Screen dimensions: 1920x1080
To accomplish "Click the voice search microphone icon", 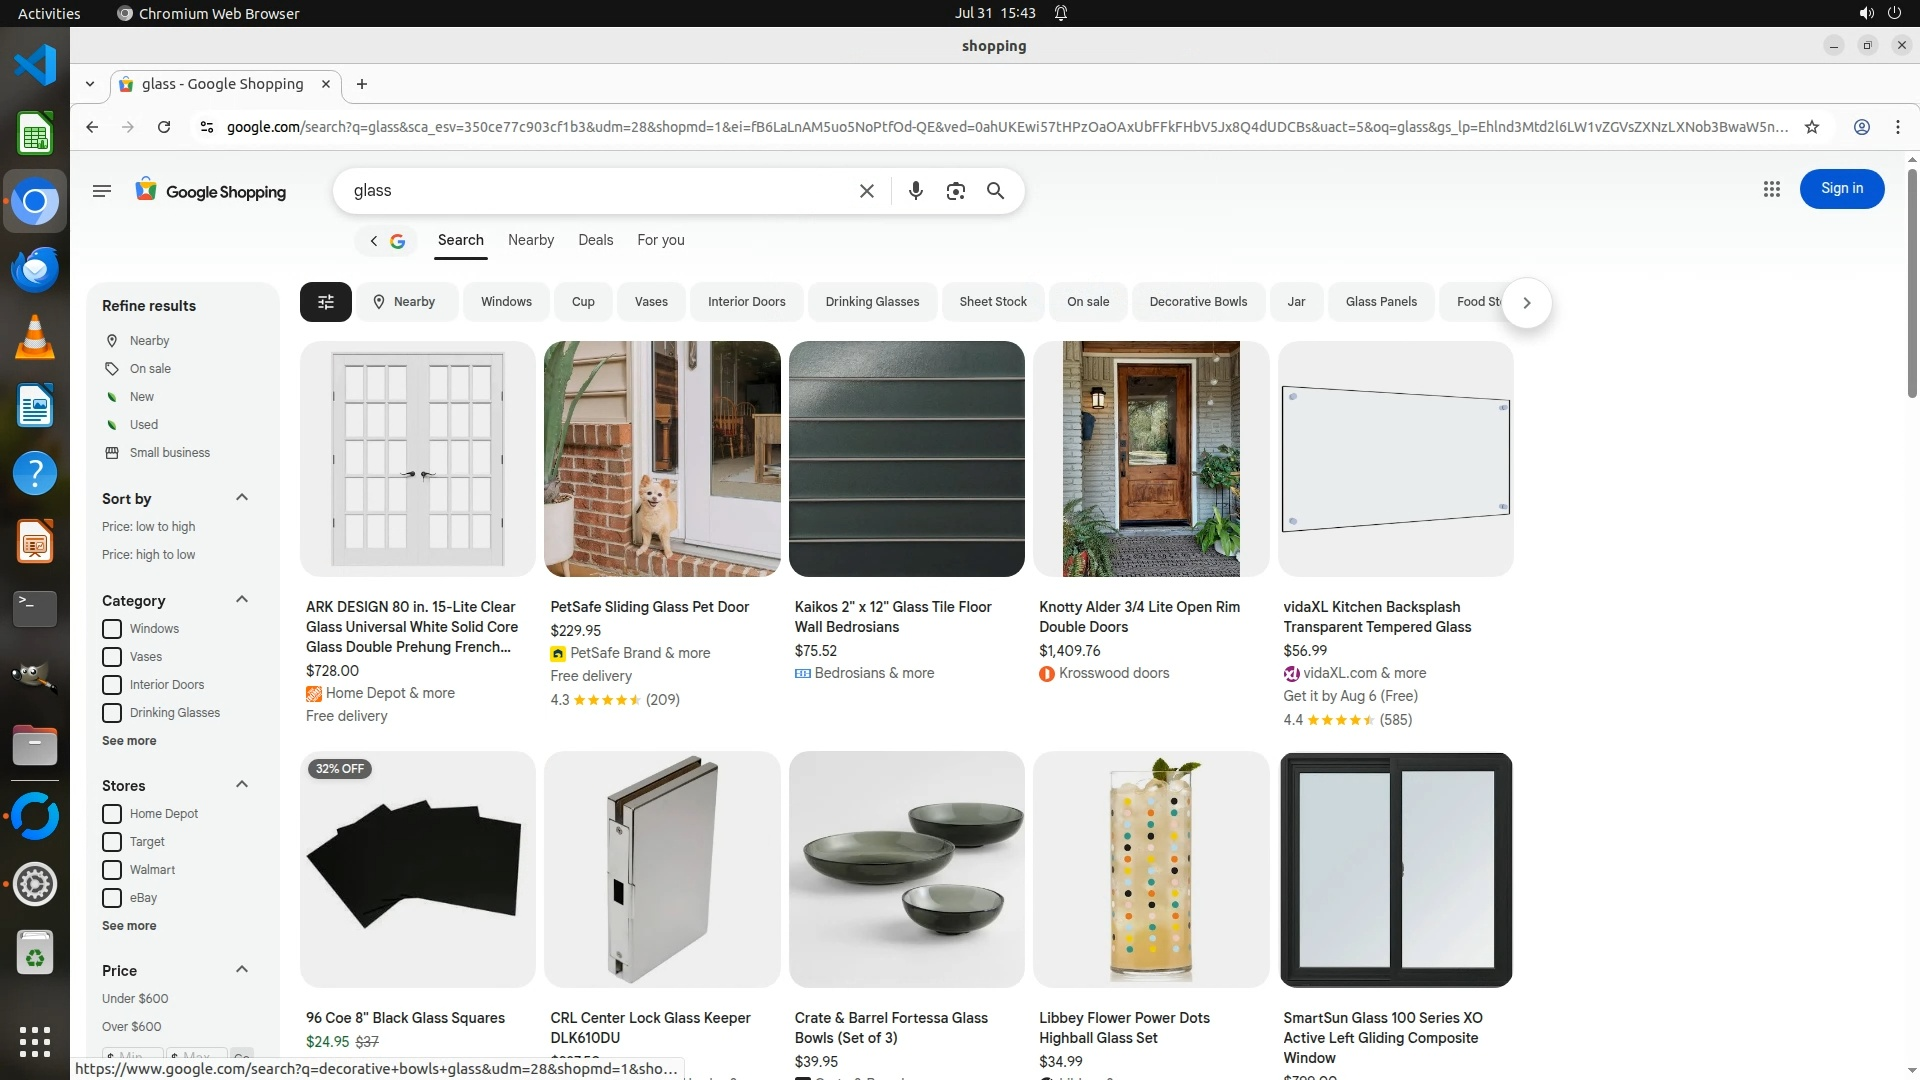I will [915, 191].
